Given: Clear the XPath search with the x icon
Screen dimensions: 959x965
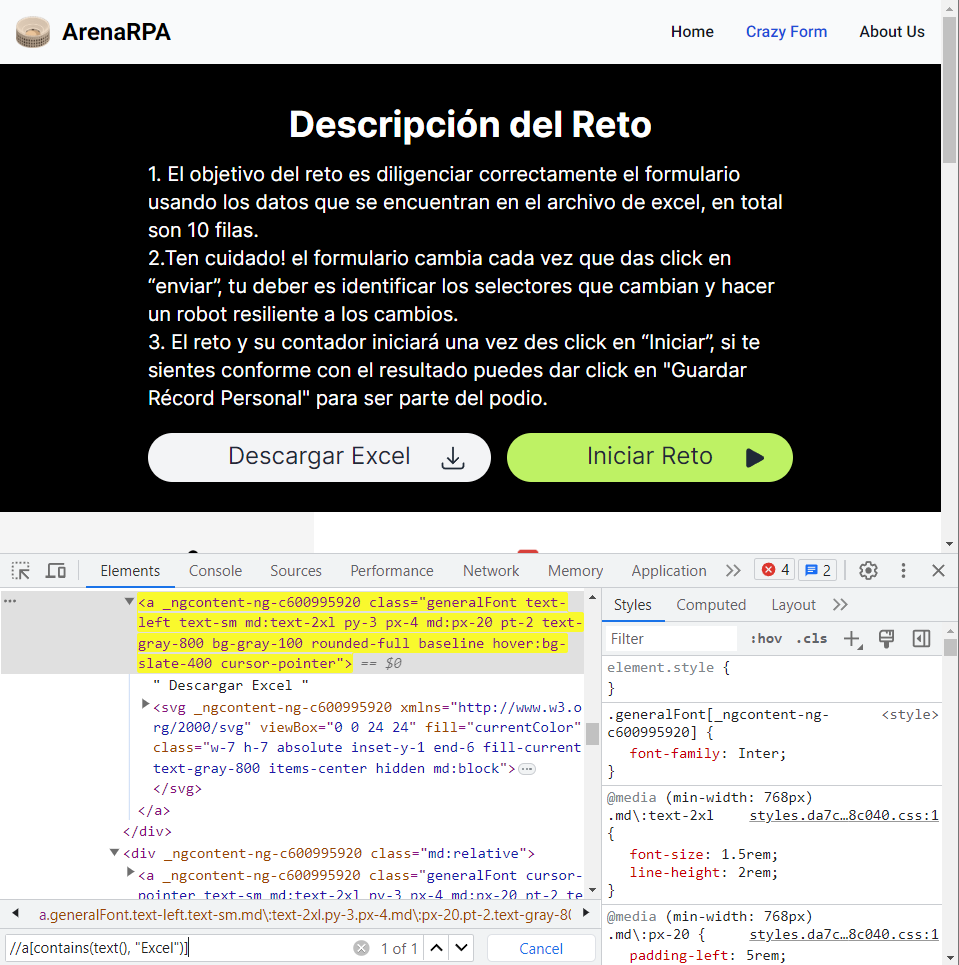Looking at the screenshot, I should (x=360, y=948).
